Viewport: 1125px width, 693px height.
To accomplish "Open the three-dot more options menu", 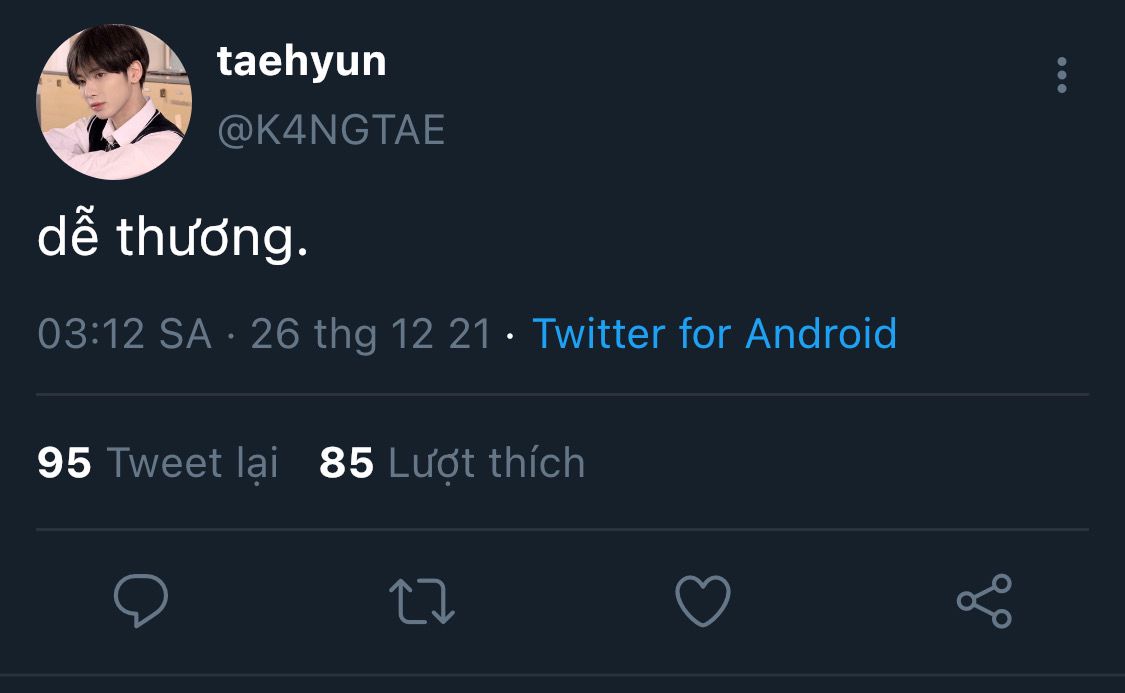I will (x=1062, y=75).
